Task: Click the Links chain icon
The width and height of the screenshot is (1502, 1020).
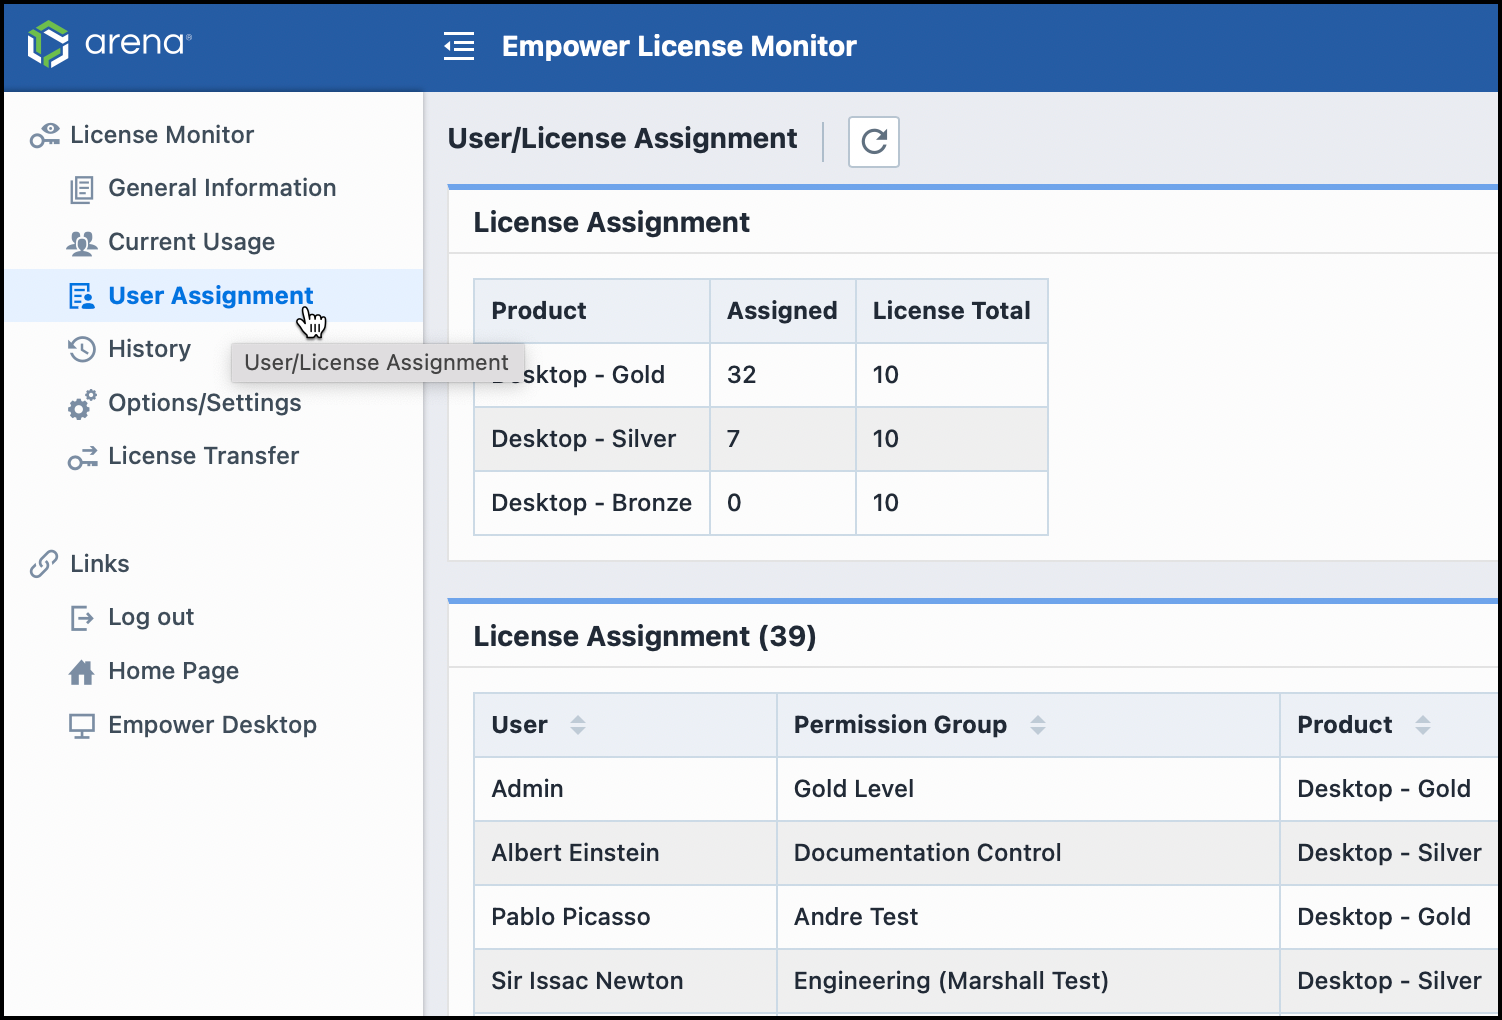Action: coord(42,563)
